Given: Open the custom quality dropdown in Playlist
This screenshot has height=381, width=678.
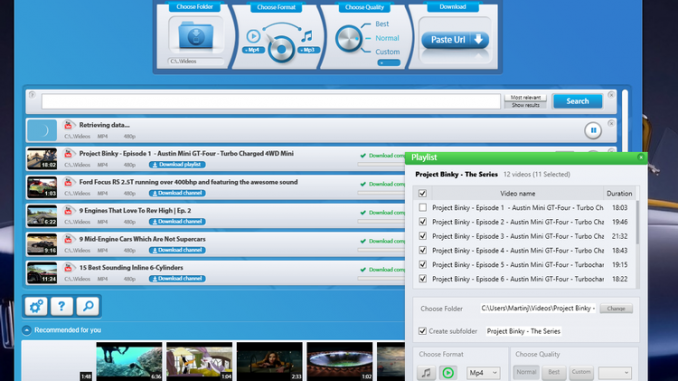Looking at the screenshot, I should pyautogui.click(x=614, y=372).
